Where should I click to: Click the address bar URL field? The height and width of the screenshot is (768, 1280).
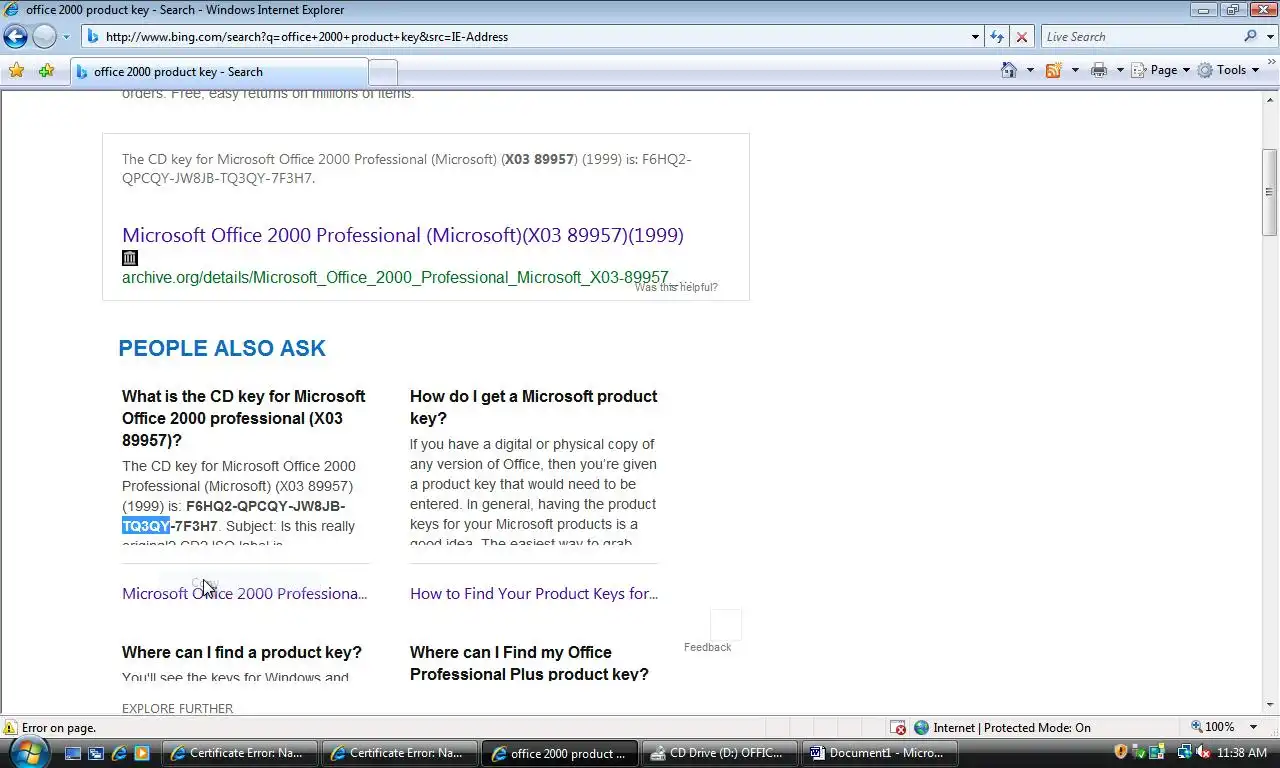pyautogui.click(x=525, y=37)
